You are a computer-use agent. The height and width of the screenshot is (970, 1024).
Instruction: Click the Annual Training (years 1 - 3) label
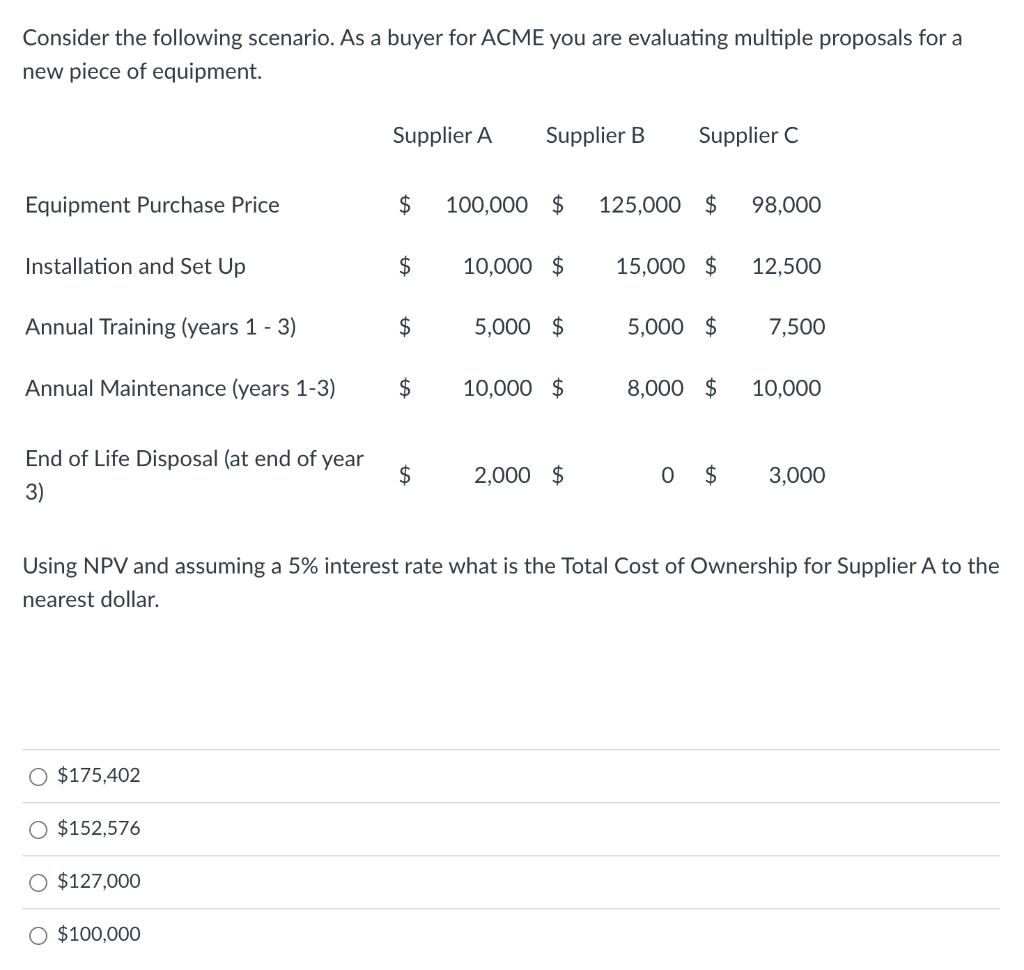[158, 327]
